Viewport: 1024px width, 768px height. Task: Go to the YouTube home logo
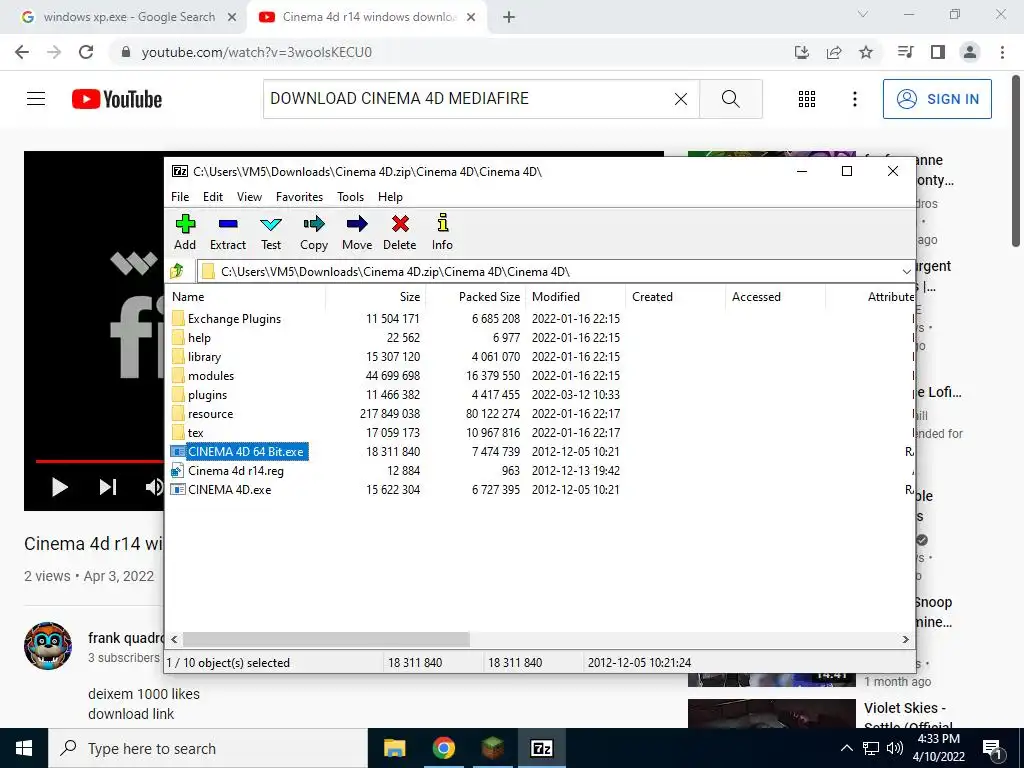pos(117,99)
